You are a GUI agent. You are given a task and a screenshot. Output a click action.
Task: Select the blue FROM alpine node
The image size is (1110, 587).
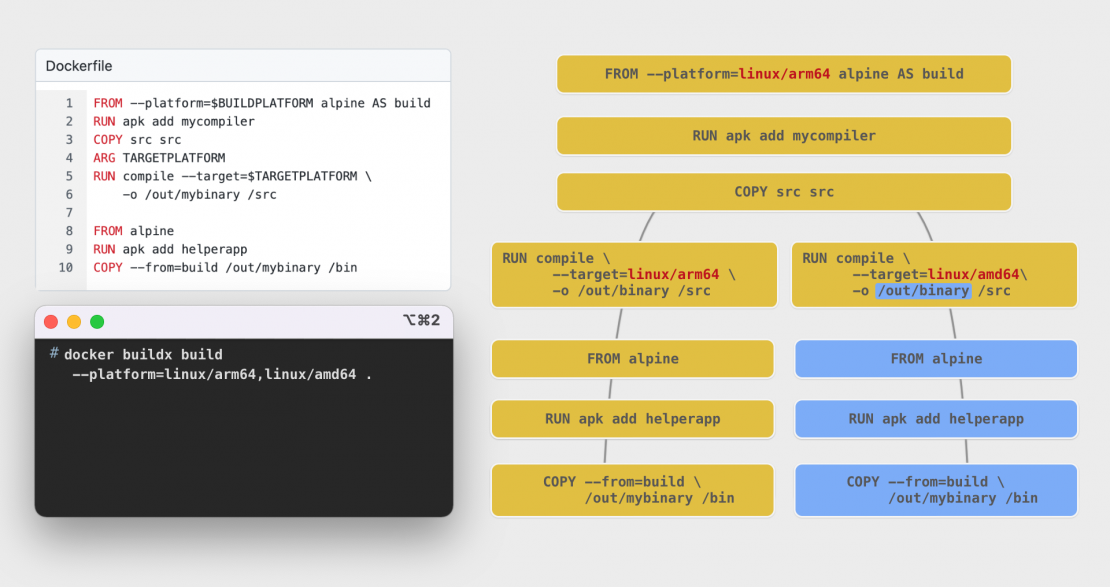click(x=936, y=359)
